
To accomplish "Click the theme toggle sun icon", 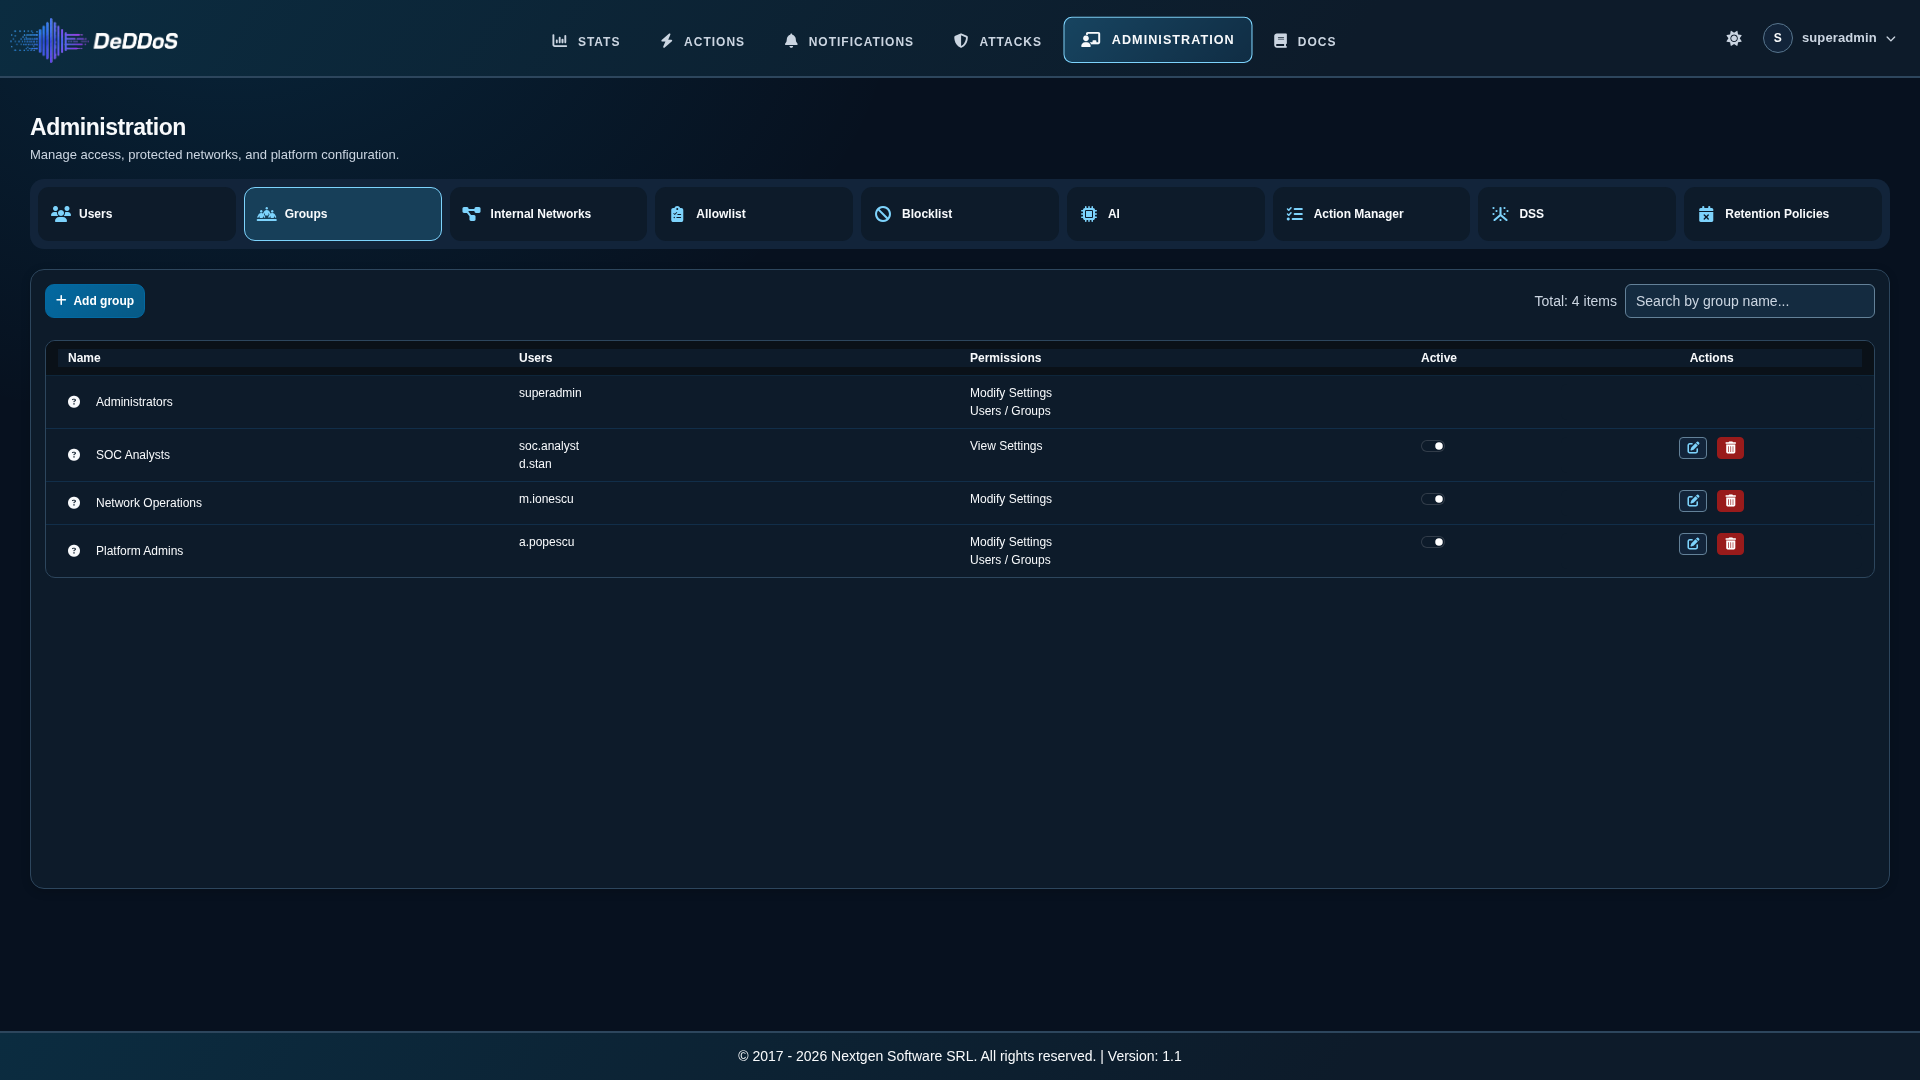I will click(x=1734, y=38).
